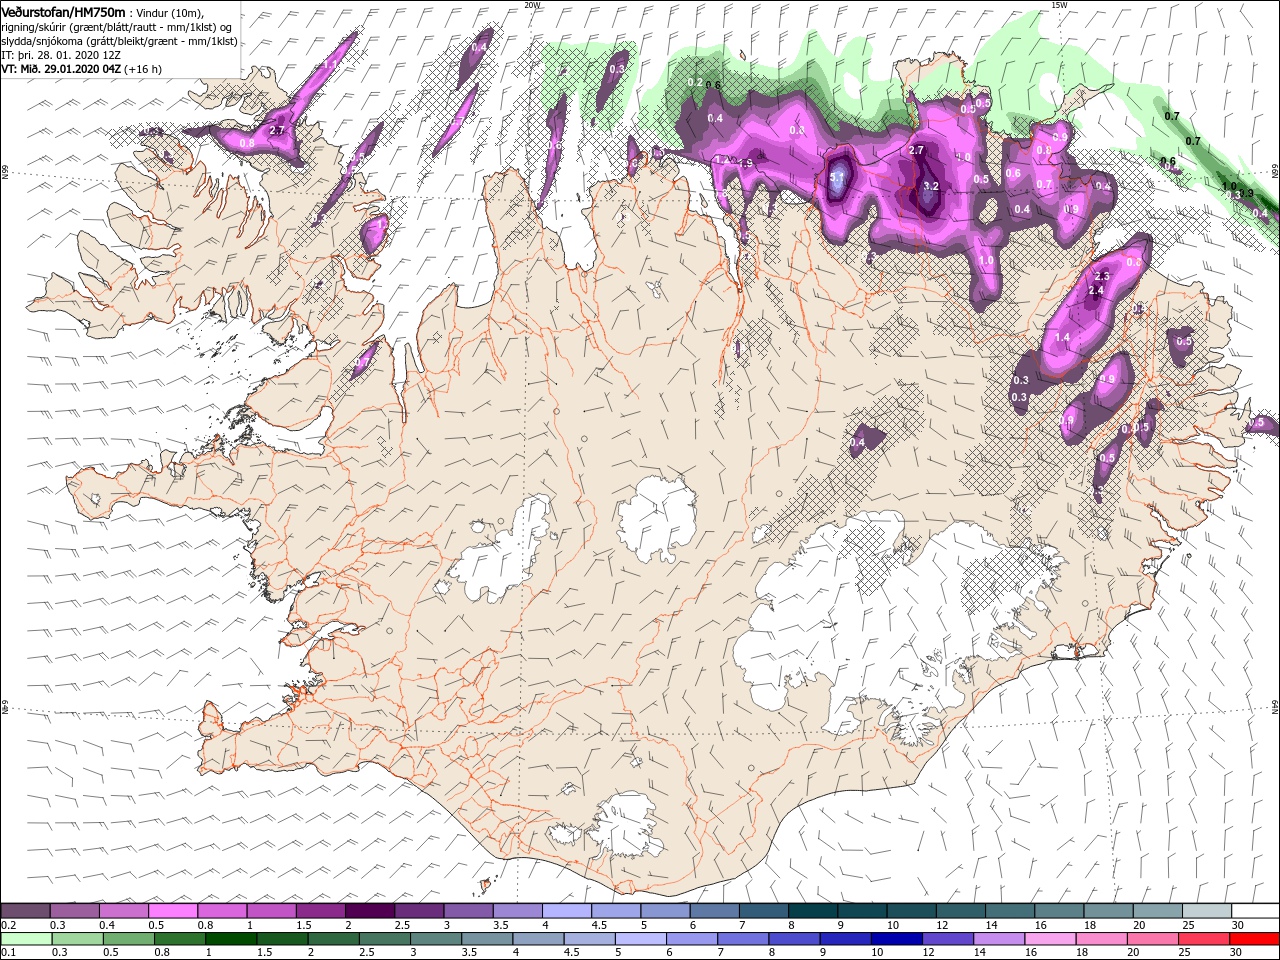Click the valid time 'VT: Mið. 29.01.2020 04Z'

coord(61,69)
